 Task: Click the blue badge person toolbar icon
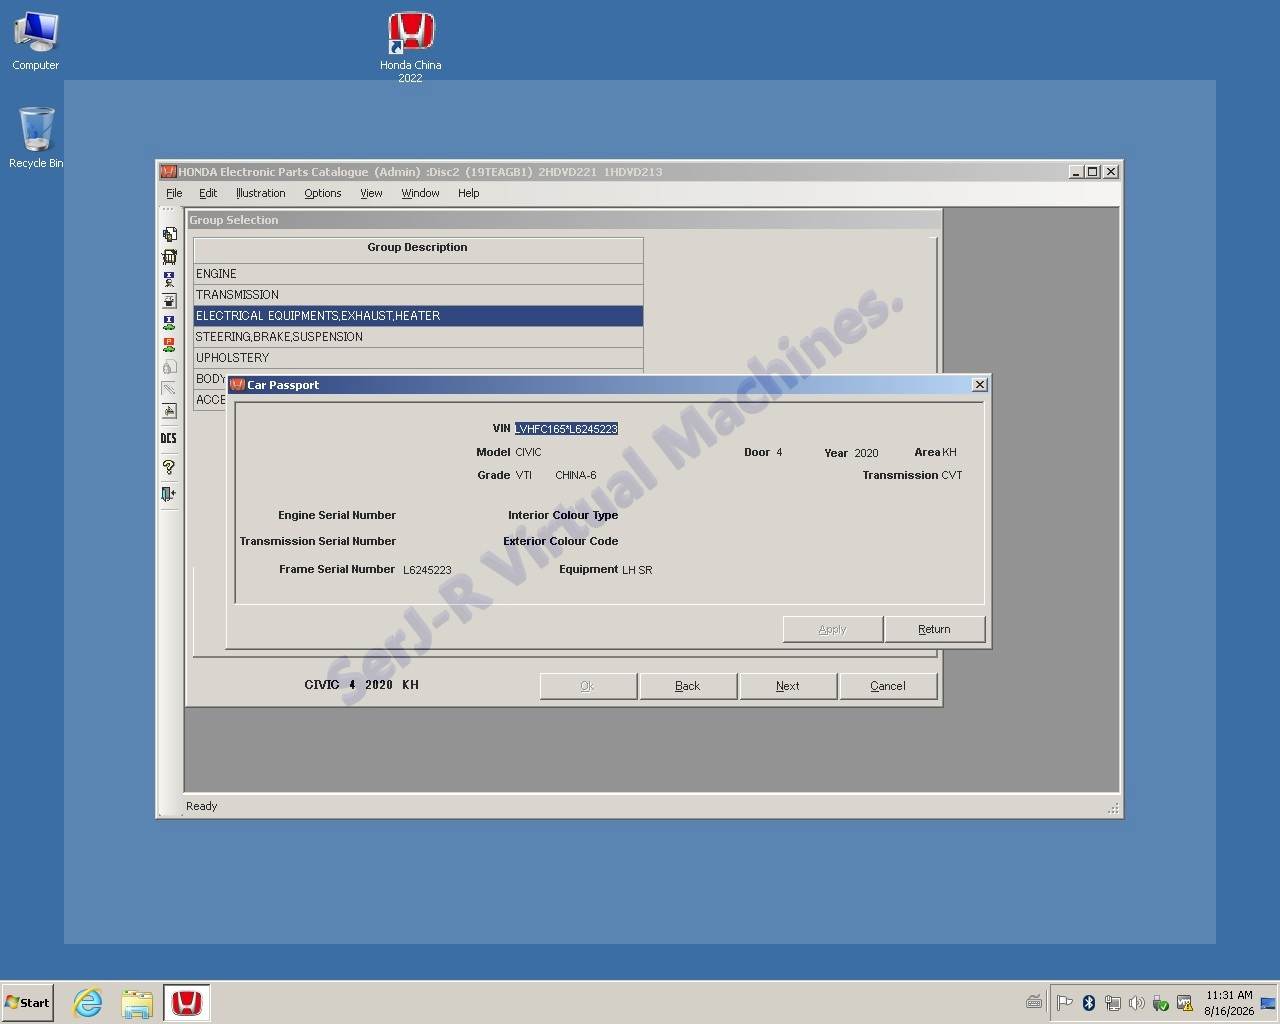(x=169, y=278)
